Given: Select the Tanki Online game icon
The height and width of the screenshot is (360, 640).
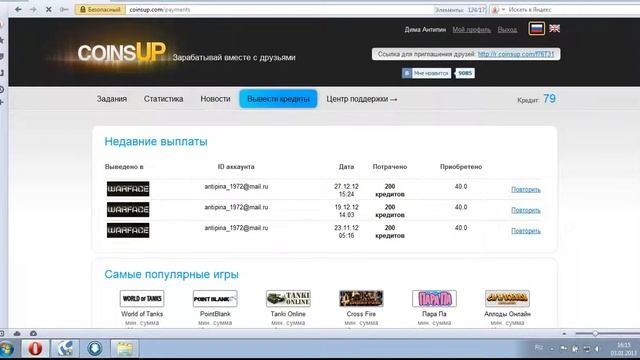Looking at the screenshot, I should click(x=288, y=299).
